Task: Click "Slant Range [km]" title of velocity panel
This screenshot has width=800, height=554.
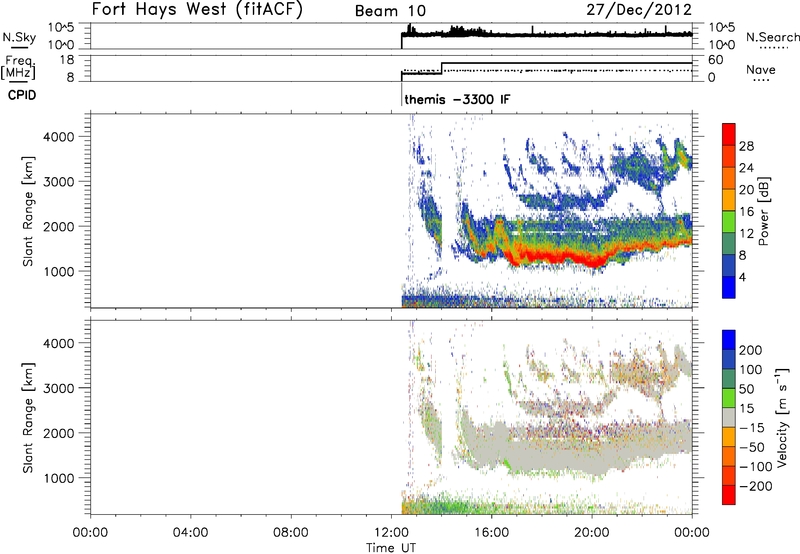Action: tap(28, 418)
